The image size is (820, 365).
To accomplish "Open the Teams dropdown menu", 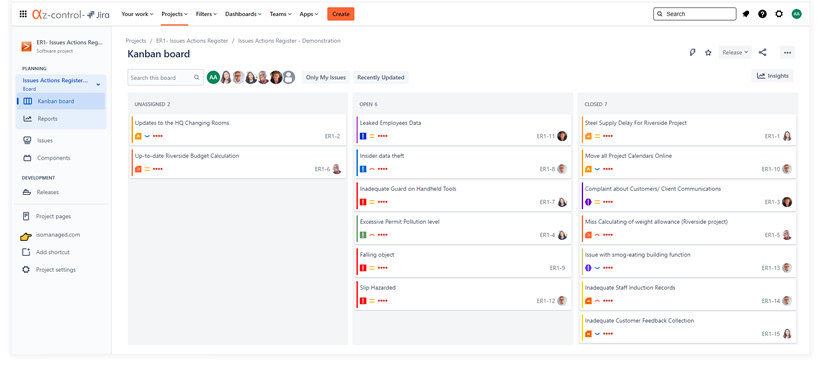I will [x=280, y=14].
